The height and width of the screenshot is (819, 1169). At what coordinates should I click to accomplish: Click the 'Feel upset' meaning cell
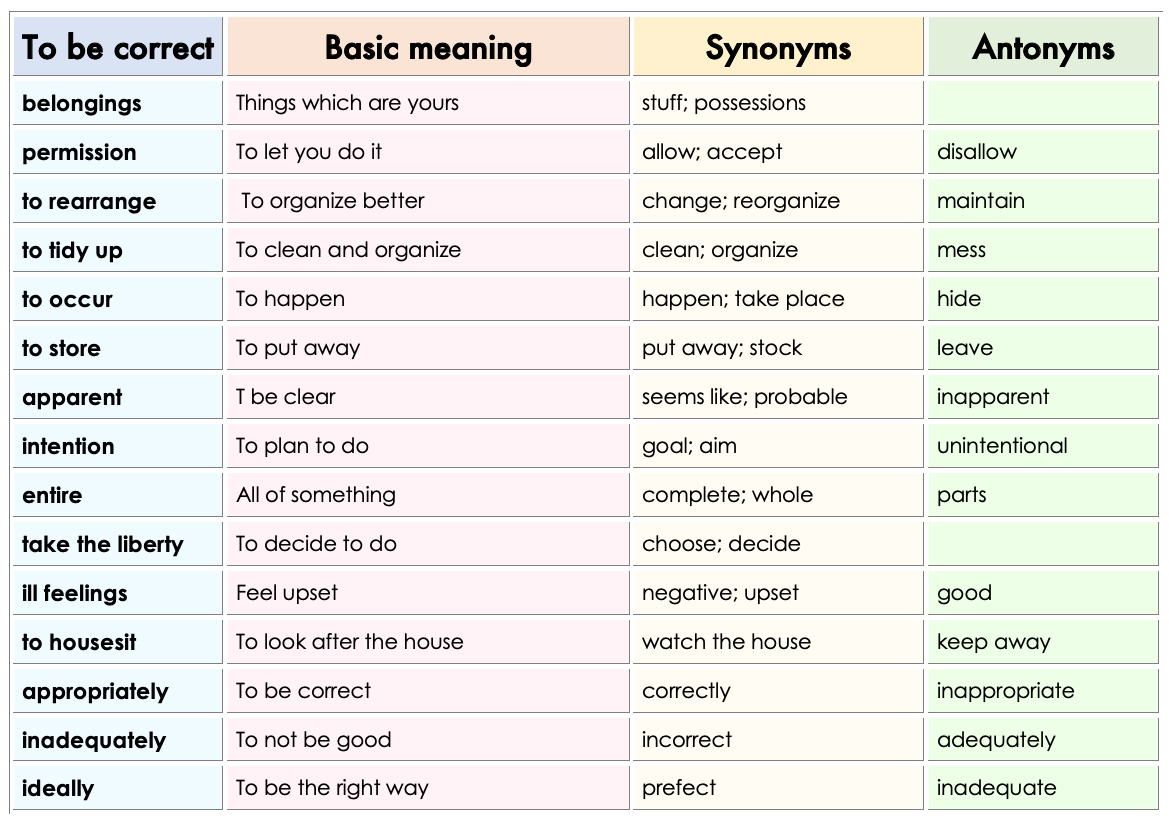pyautogui.click(x=428, y=592)
